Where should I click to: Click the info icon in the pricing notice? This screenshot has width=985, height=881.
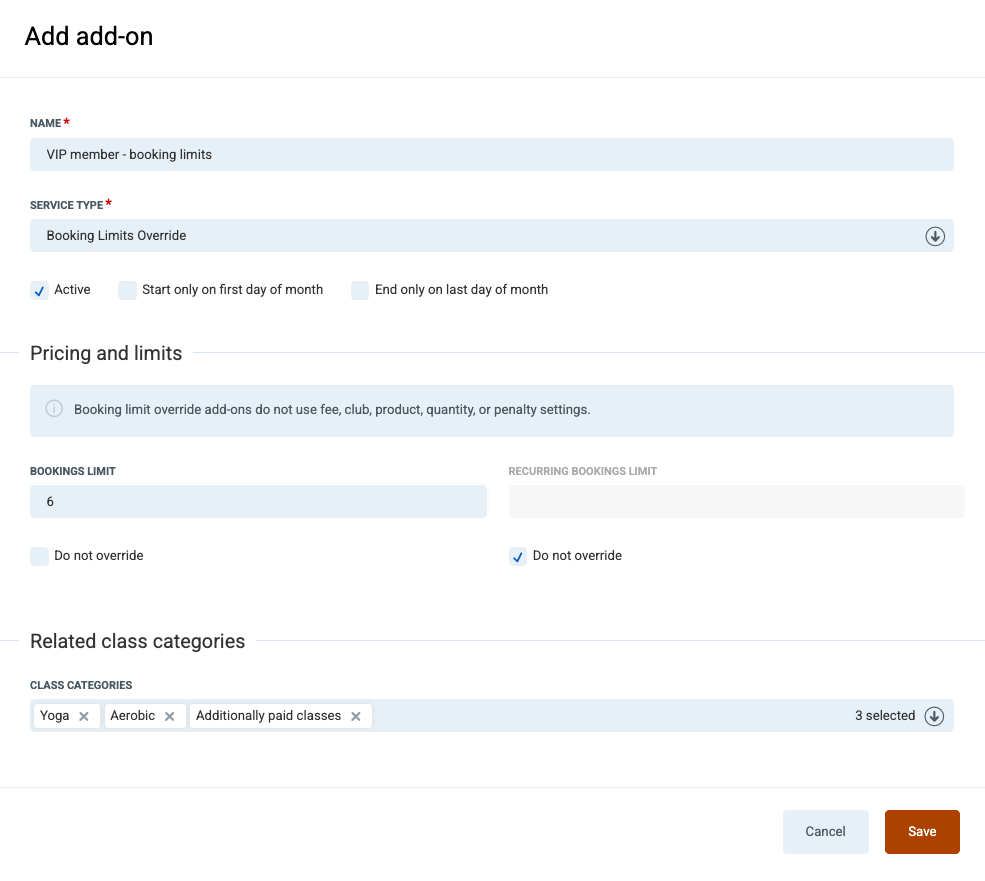click(54, 408)
